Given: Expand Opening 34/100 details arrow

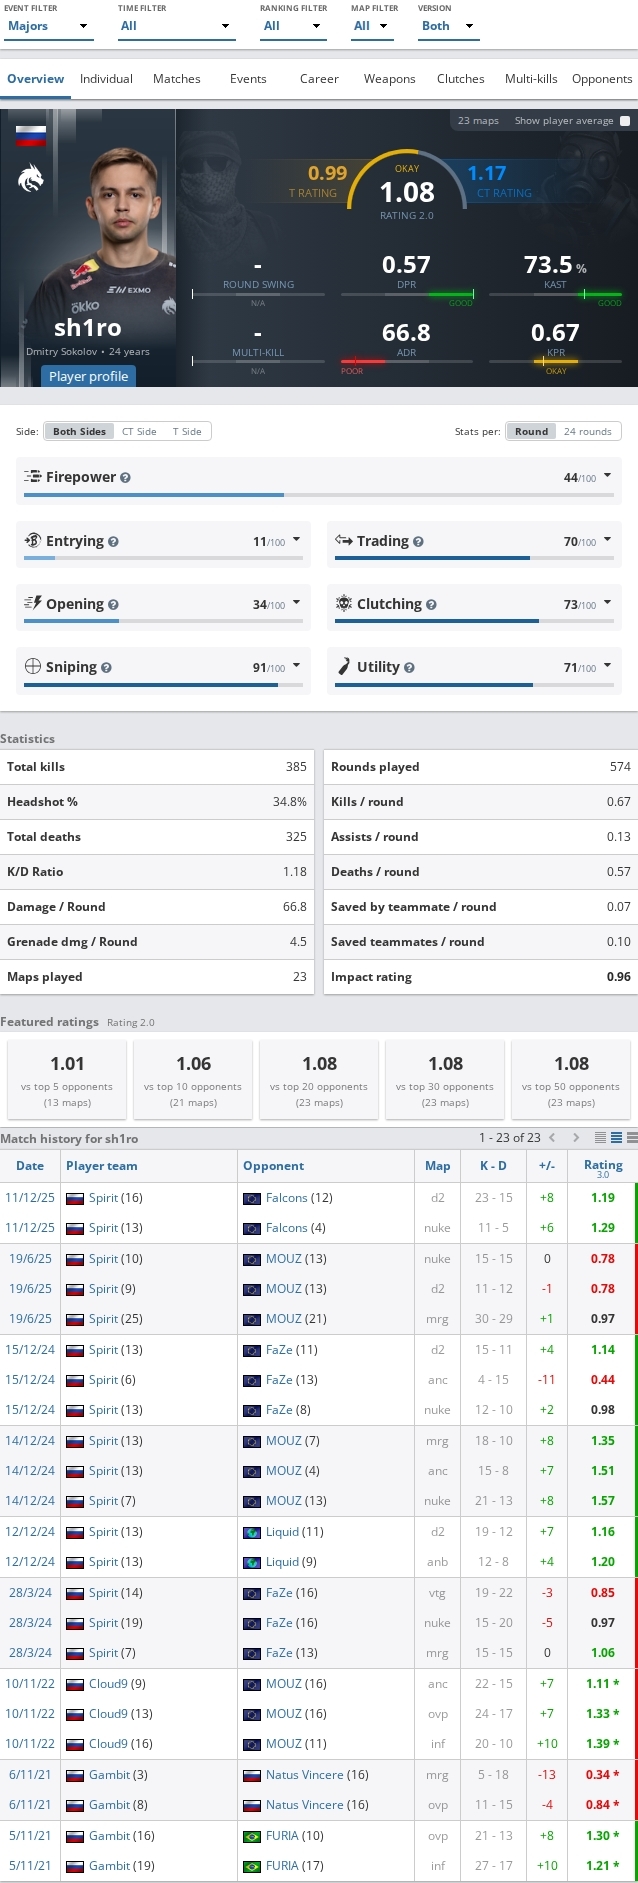Looking at the screenshot, I should [x=296, y=604].
